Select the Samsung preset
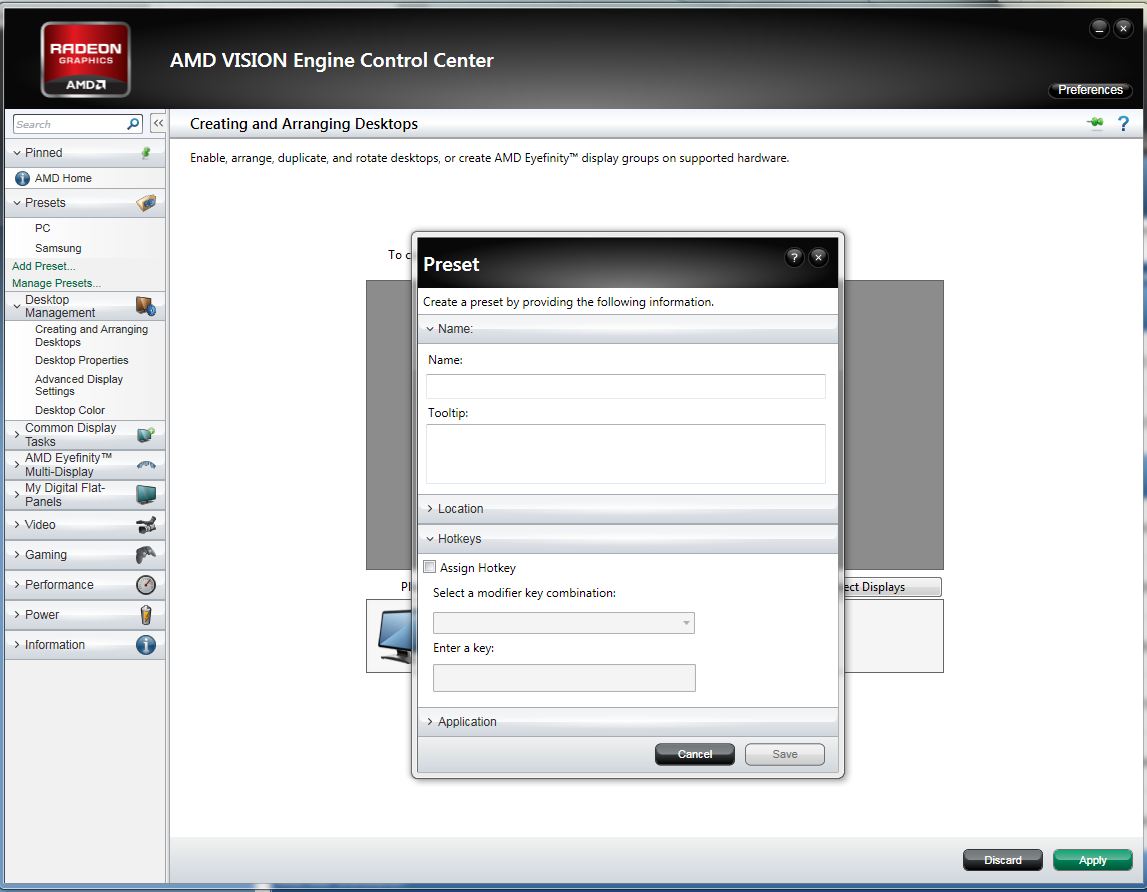 pyautogui.click(x=58, y=248)
